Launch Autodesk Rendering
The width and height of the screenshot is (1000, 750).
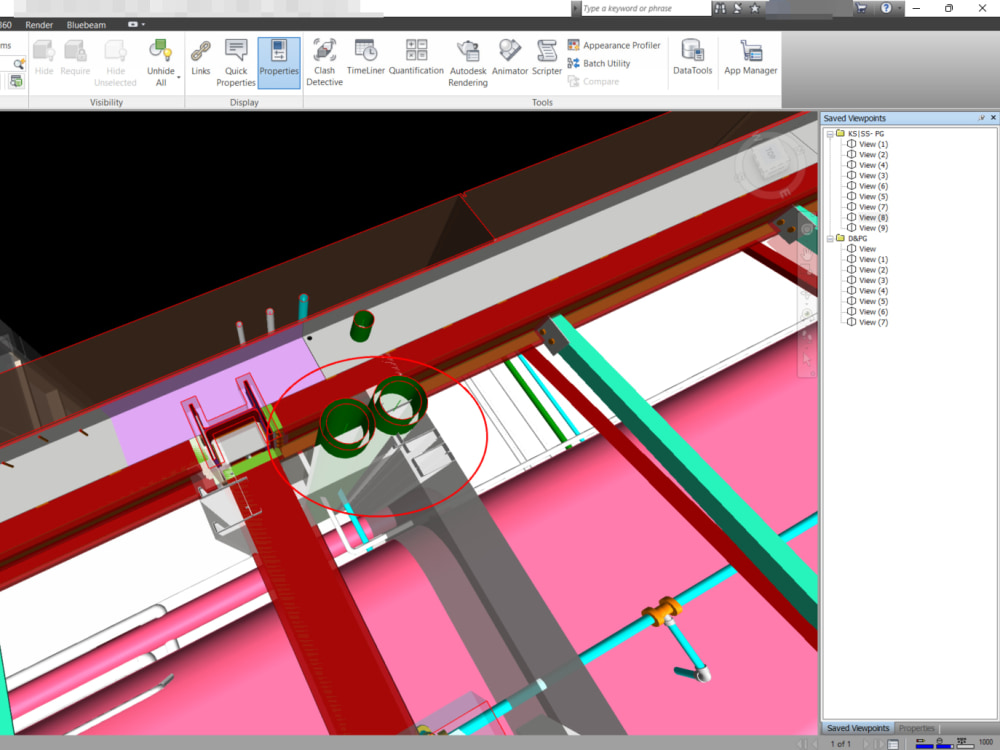tap(467, 62)
